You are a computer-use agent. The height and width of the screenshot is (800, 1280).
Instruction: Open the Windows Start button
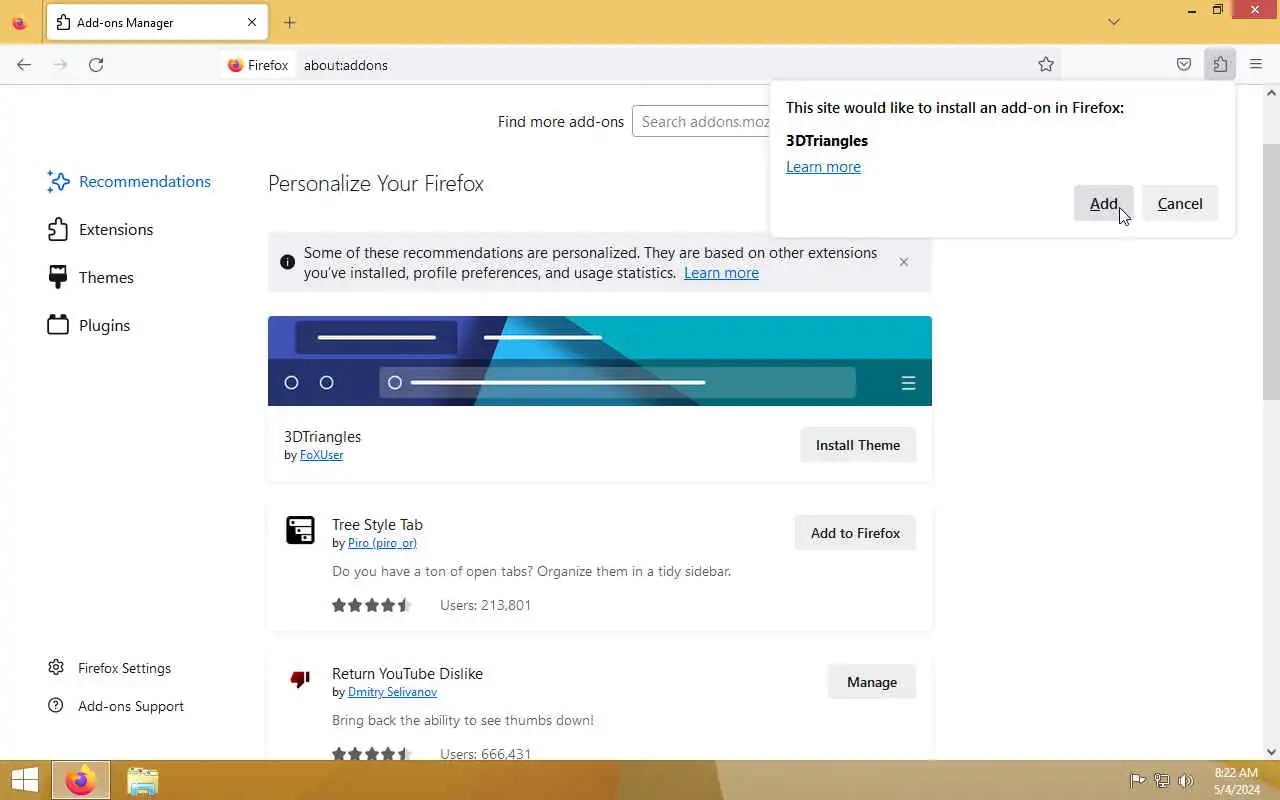click(x=24, y=781)
